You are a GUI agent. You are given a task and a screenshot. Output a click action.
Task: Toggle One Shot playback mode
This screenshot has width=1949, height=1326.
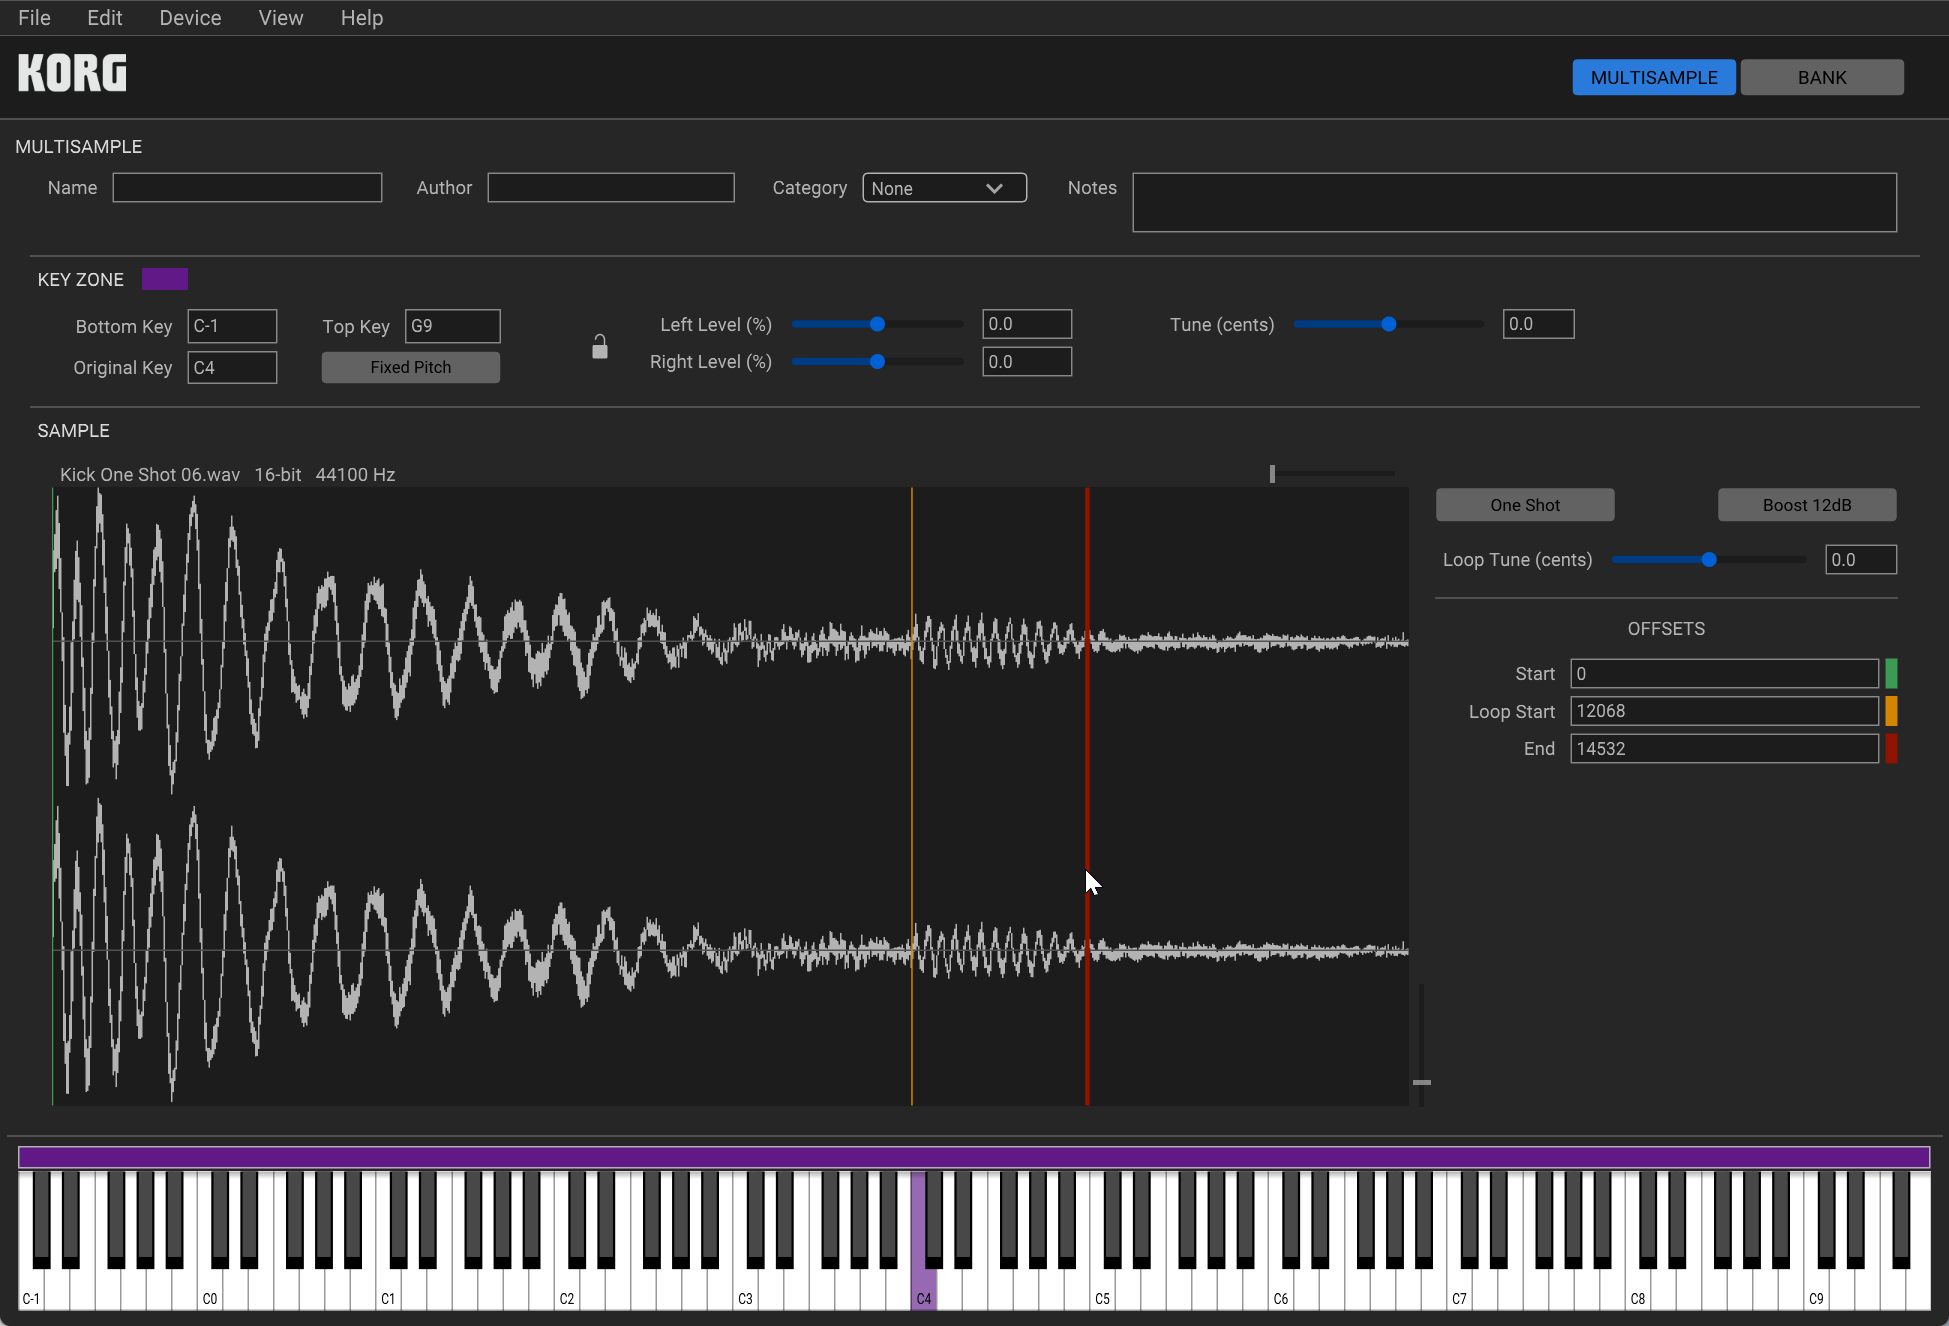pyautogui.click(x=1525, y=505)
